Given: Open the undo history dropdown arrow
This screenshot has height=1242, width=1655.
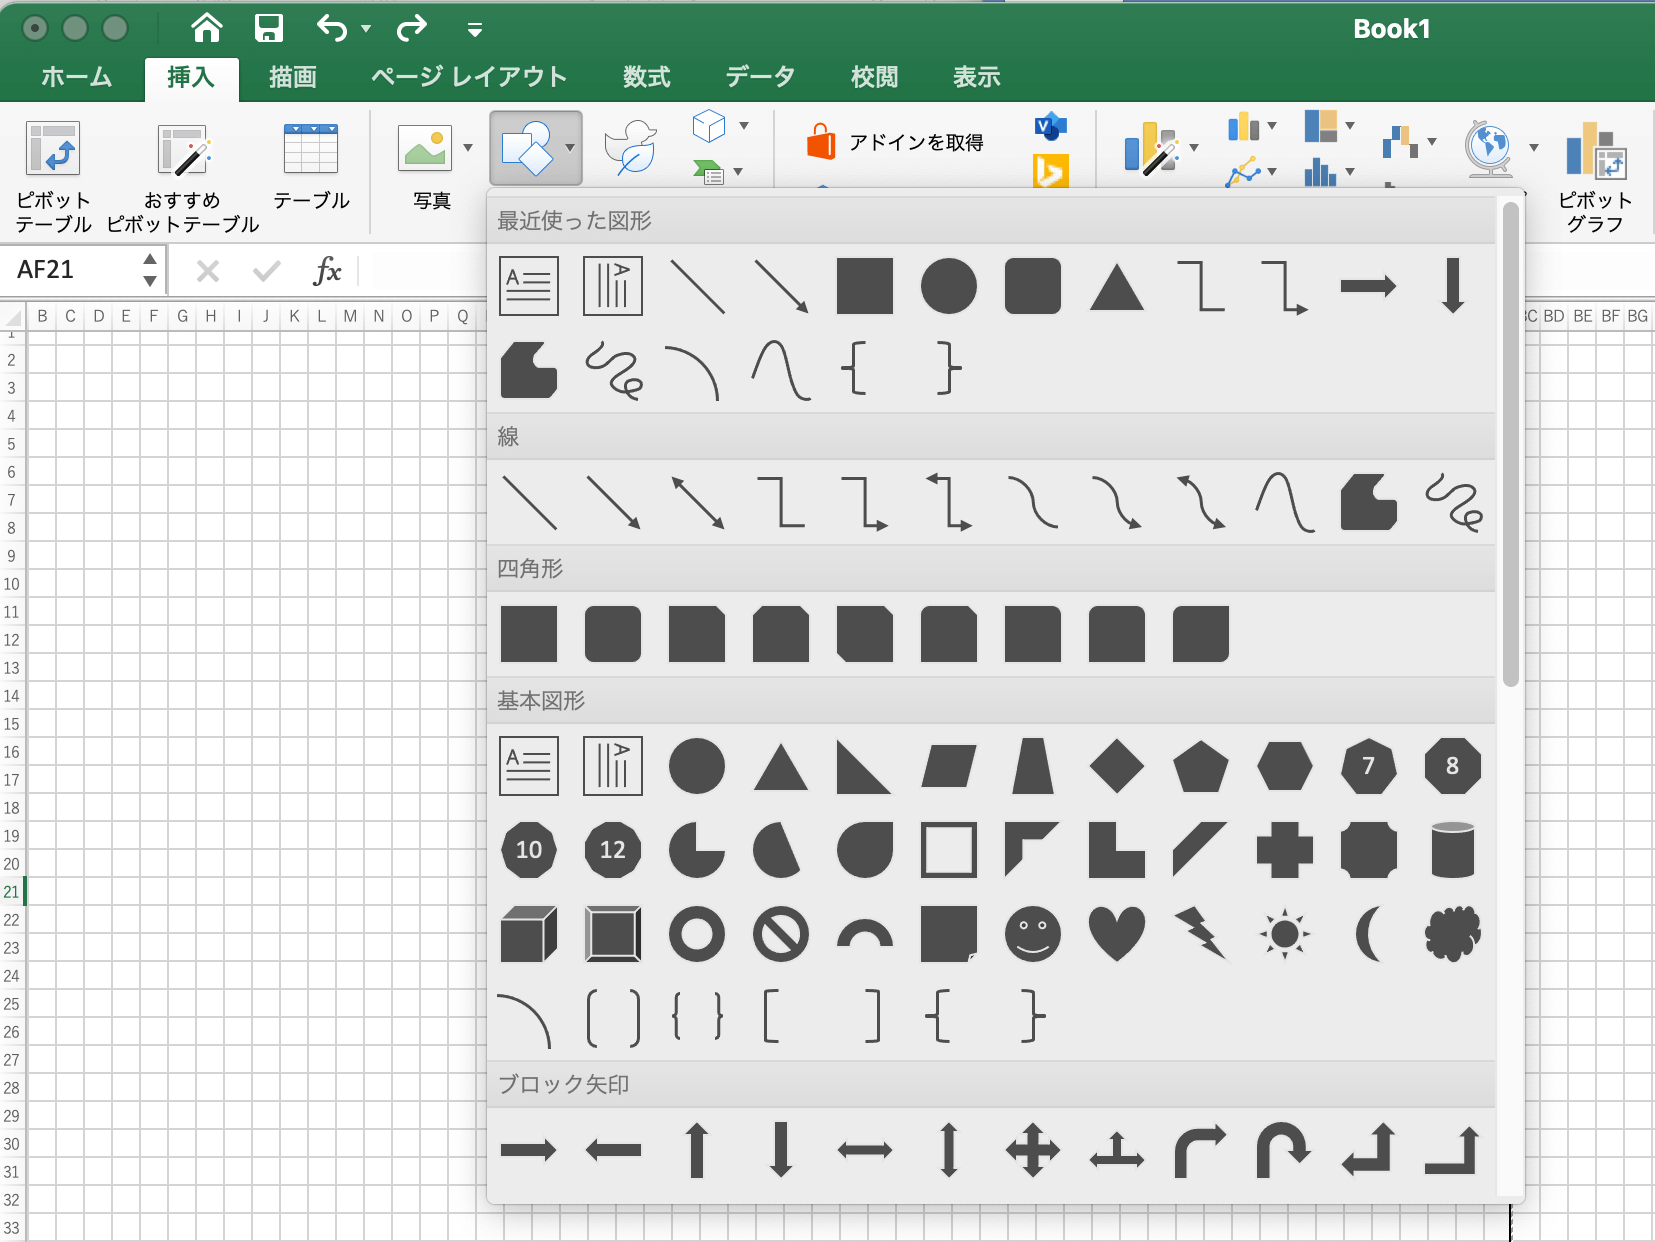Looking at the screenshot, I should coord(366,29).
